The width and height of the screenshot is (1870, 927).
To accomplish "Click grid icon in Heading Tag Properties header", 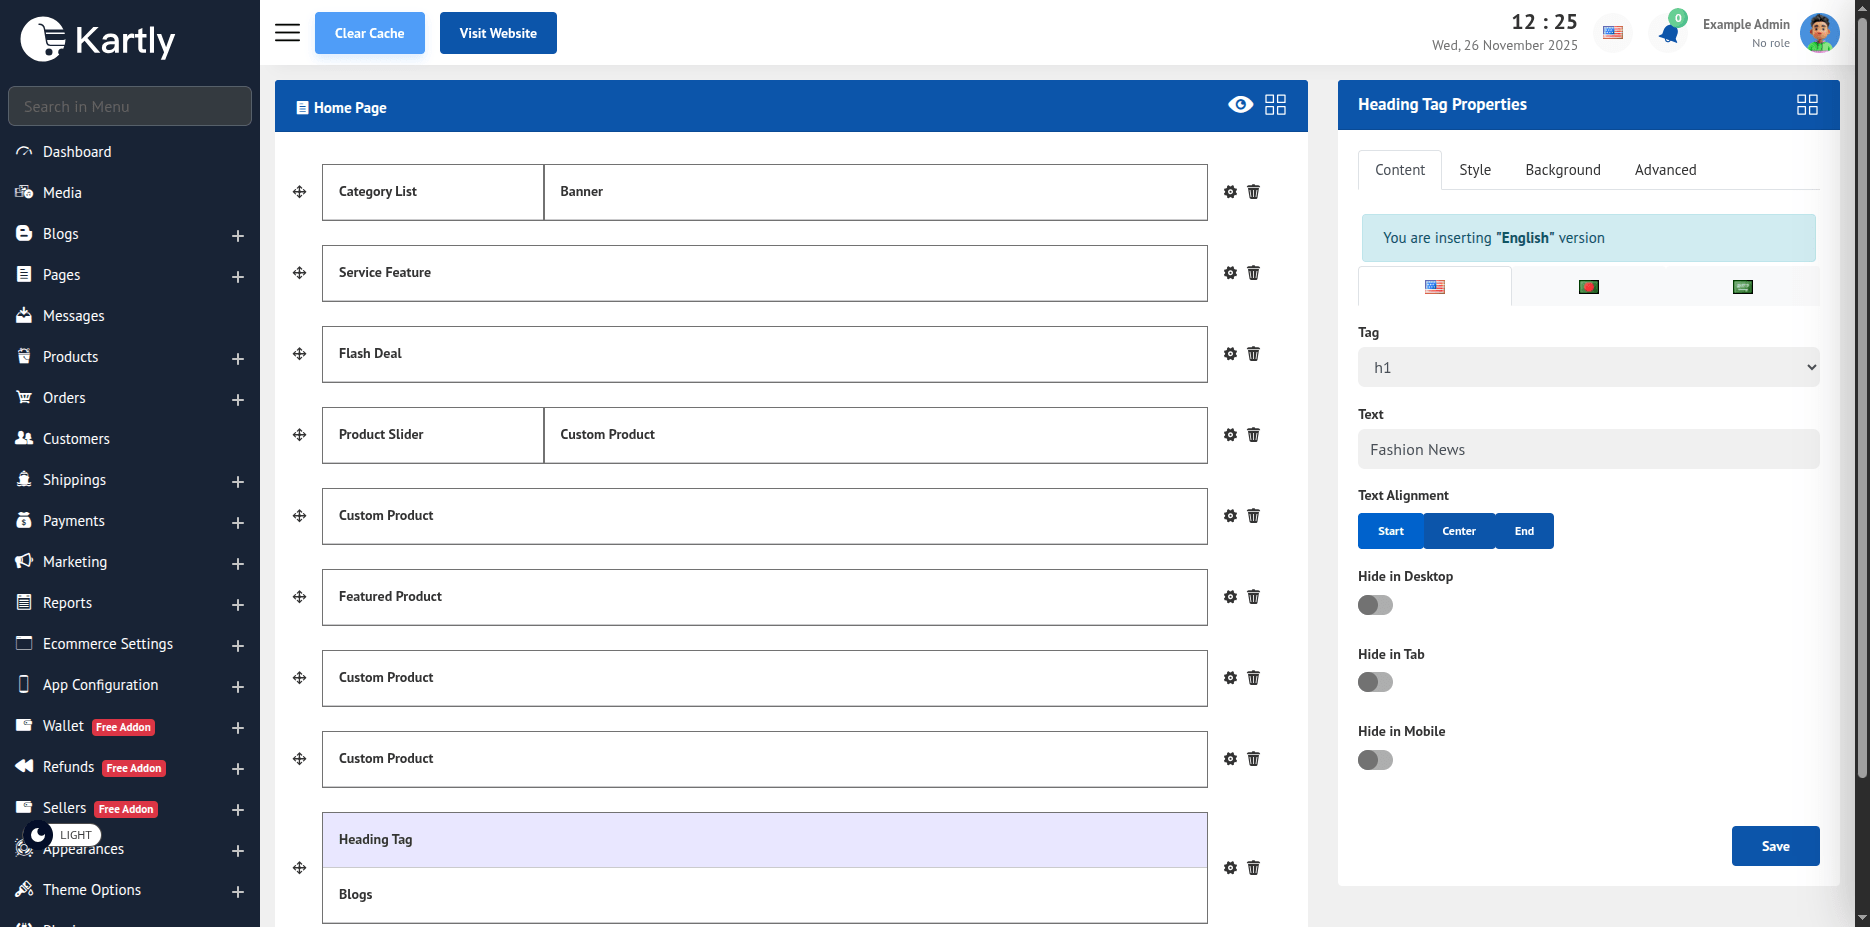I will [x=1806, y=105].
